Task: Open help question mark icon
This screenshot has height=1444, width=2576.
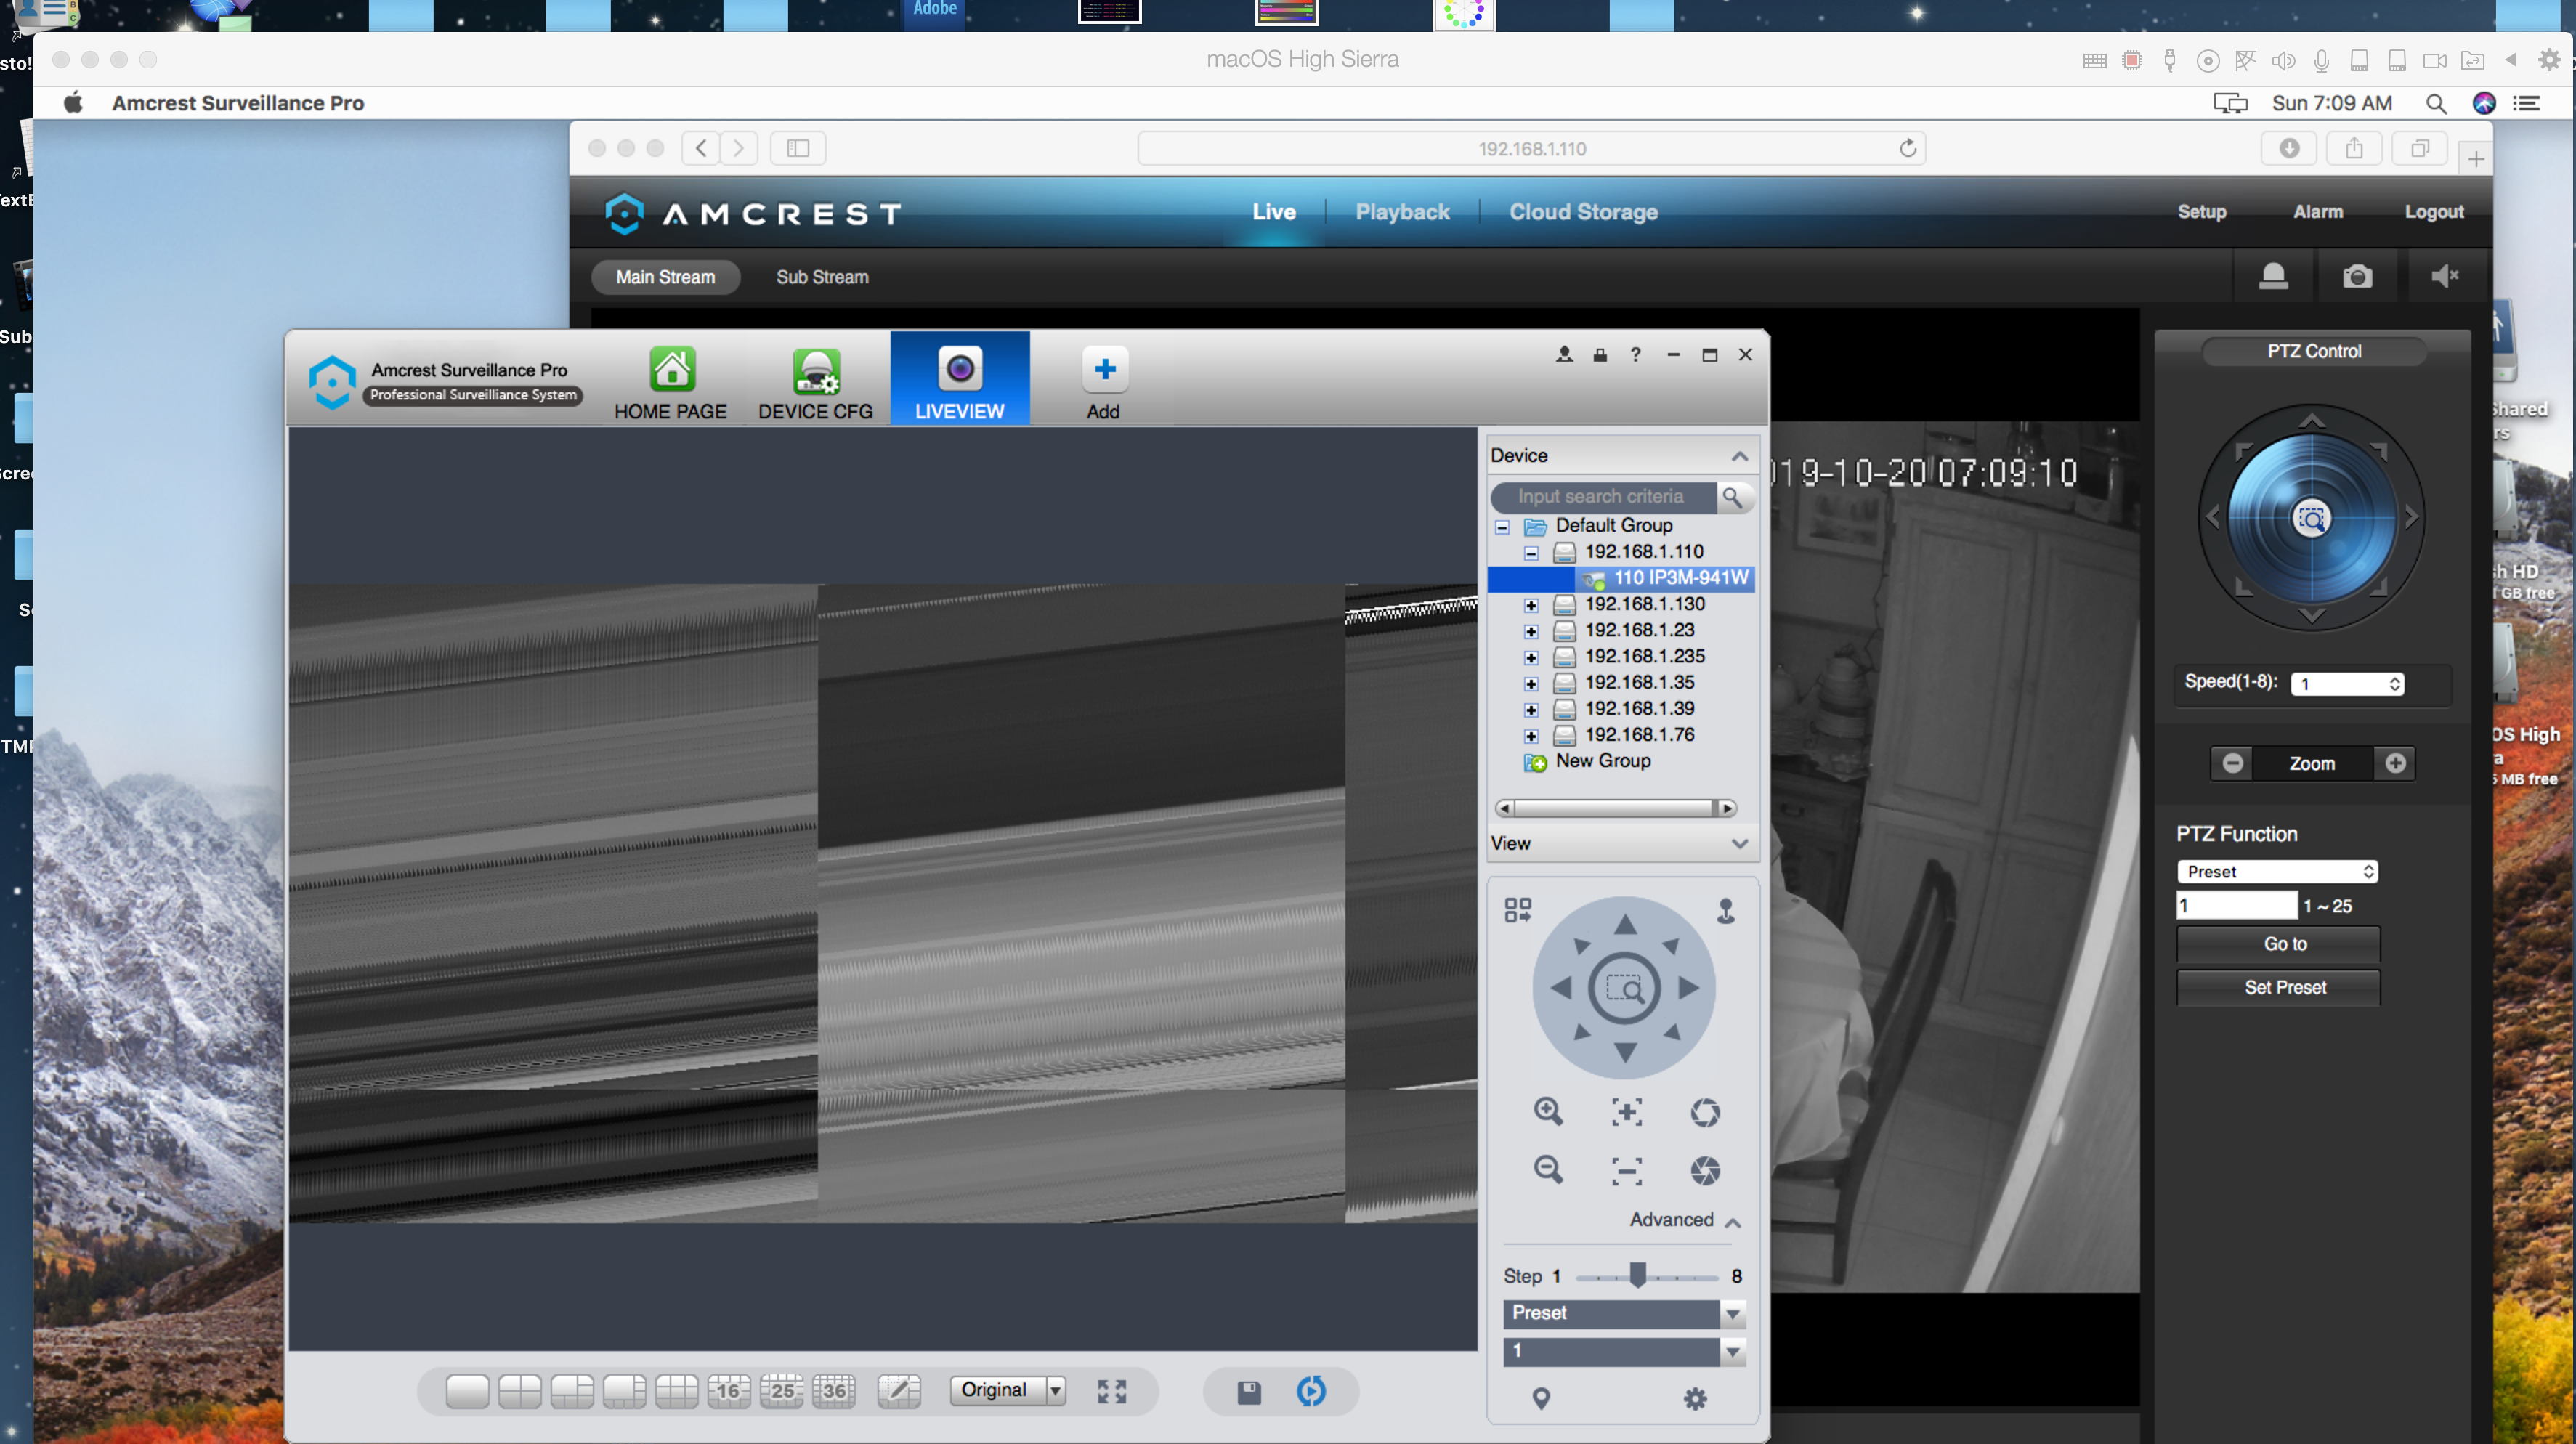Action: tap(1636, 354)
